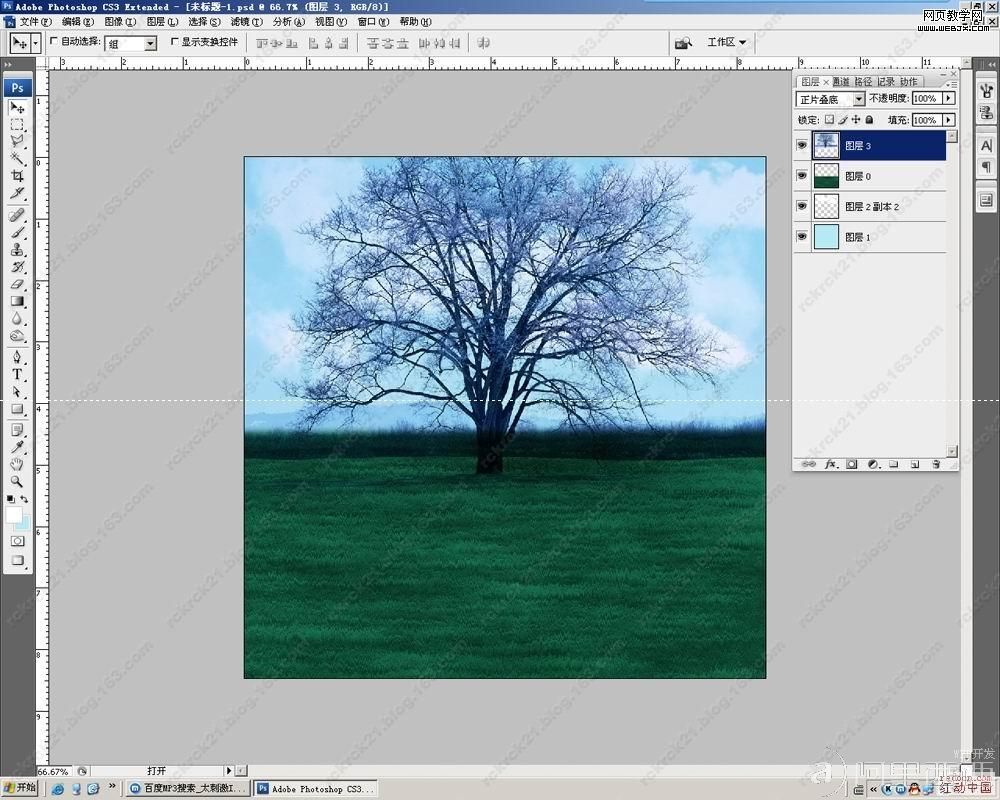The image size is (1000, 800).
Task: Create new adjustment layer
Action: click(x=873, y=464)
